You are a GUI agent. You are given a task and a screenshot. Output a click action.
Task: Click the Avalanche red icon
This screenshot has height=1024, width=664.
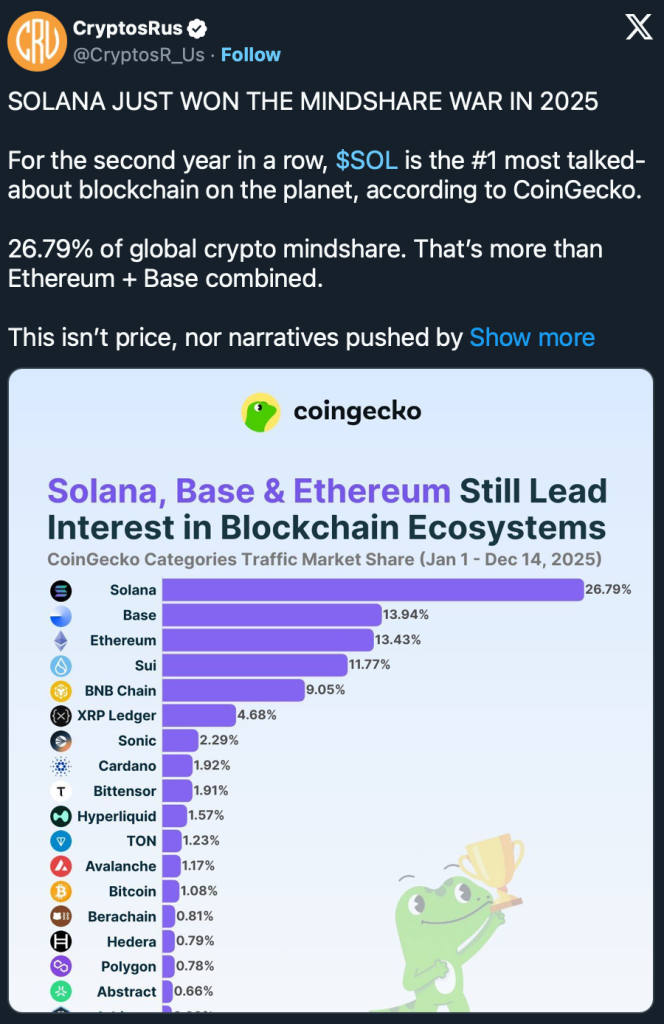point(61,866)
